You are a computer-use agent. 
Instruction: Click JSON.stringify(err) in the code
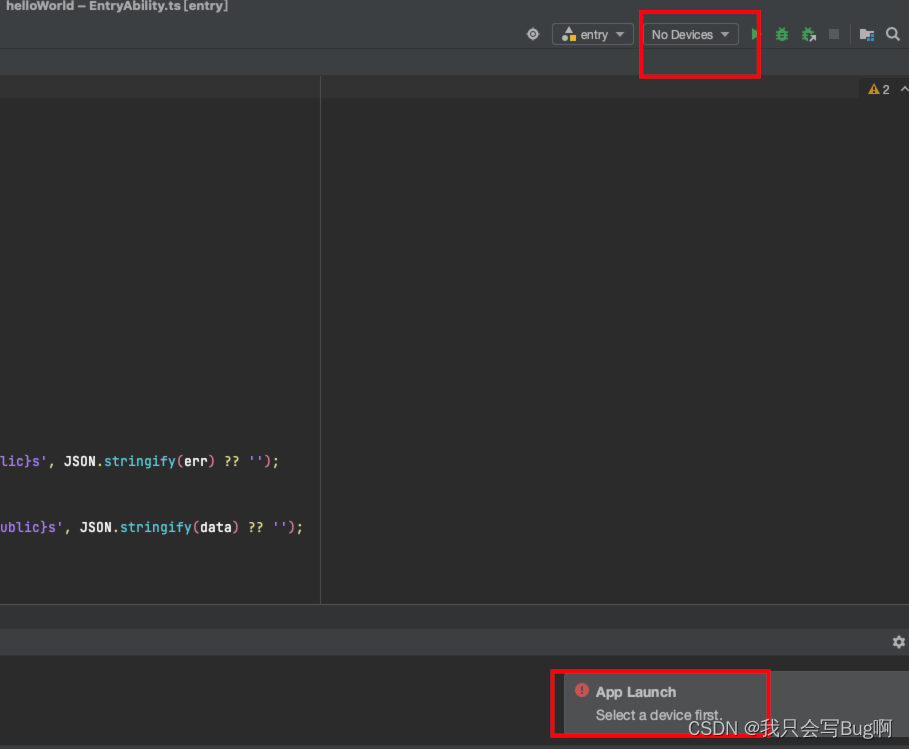[139, 461]
